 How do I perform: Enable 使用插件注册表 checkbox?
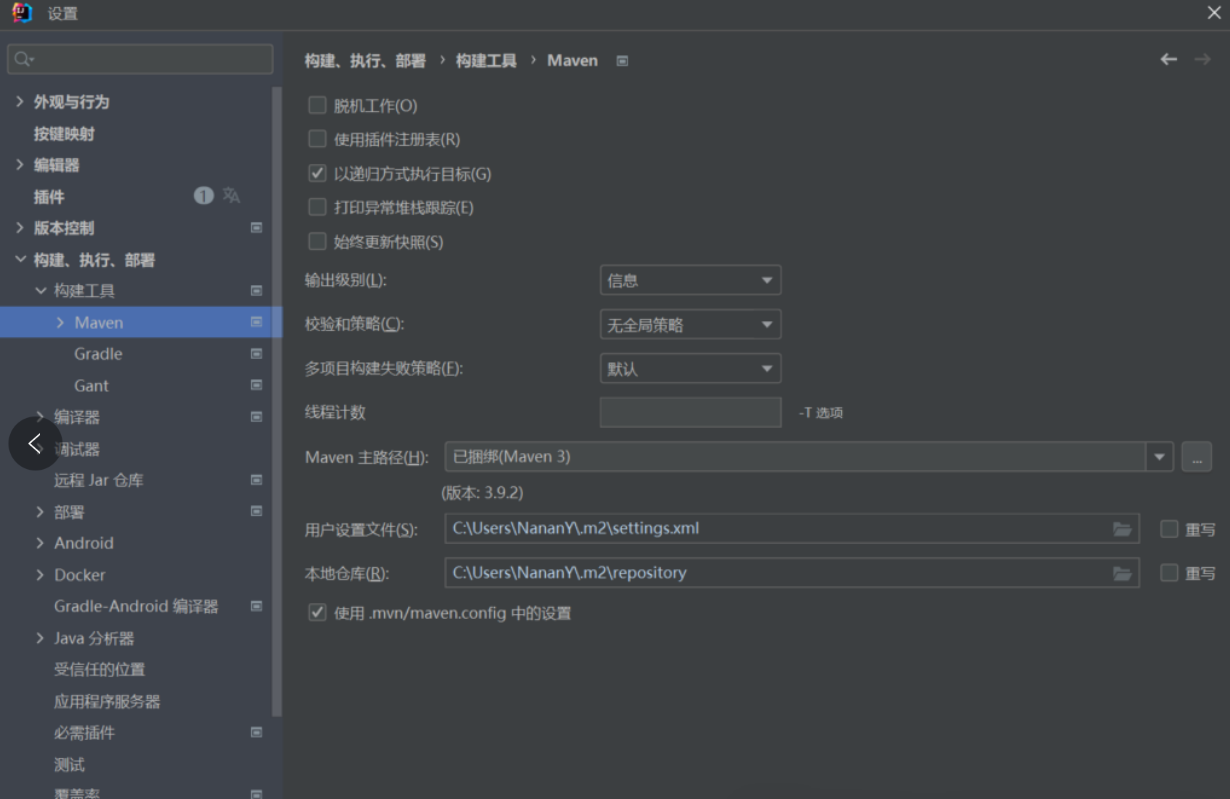pyautogui.click(x=317, y=139)
